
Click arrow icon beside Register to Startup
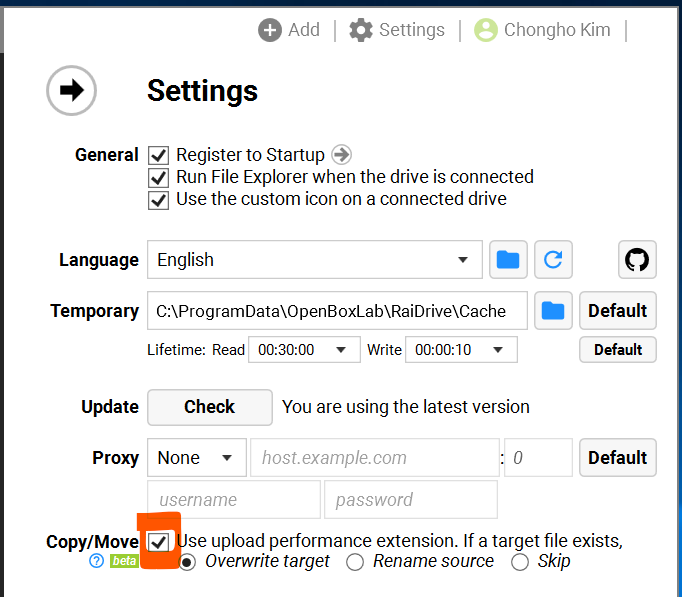(342, 155)
